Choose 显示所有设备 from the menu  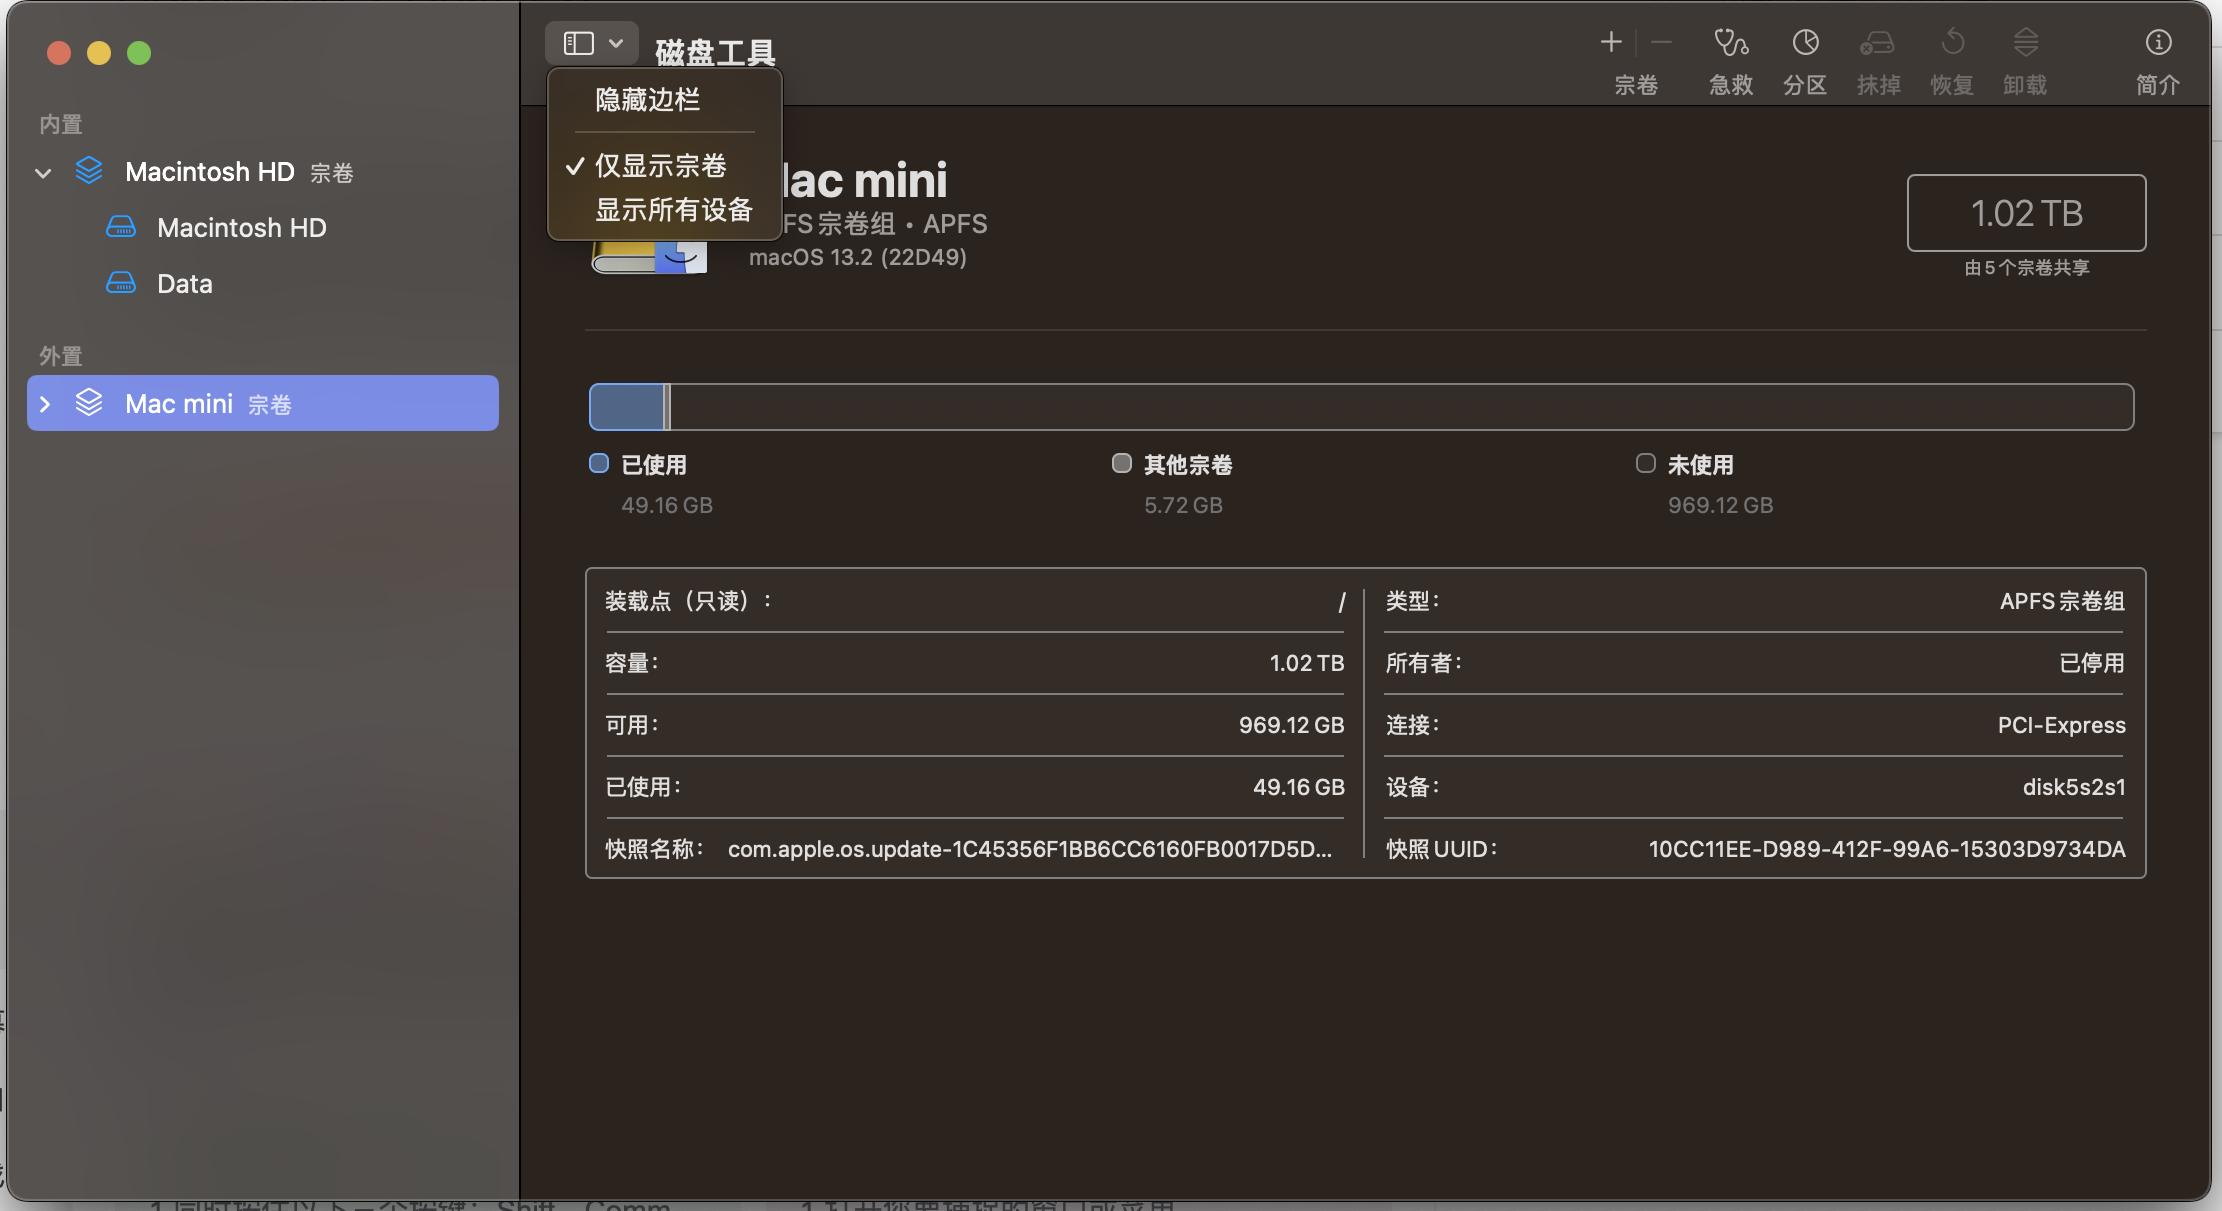click(675, 209)
